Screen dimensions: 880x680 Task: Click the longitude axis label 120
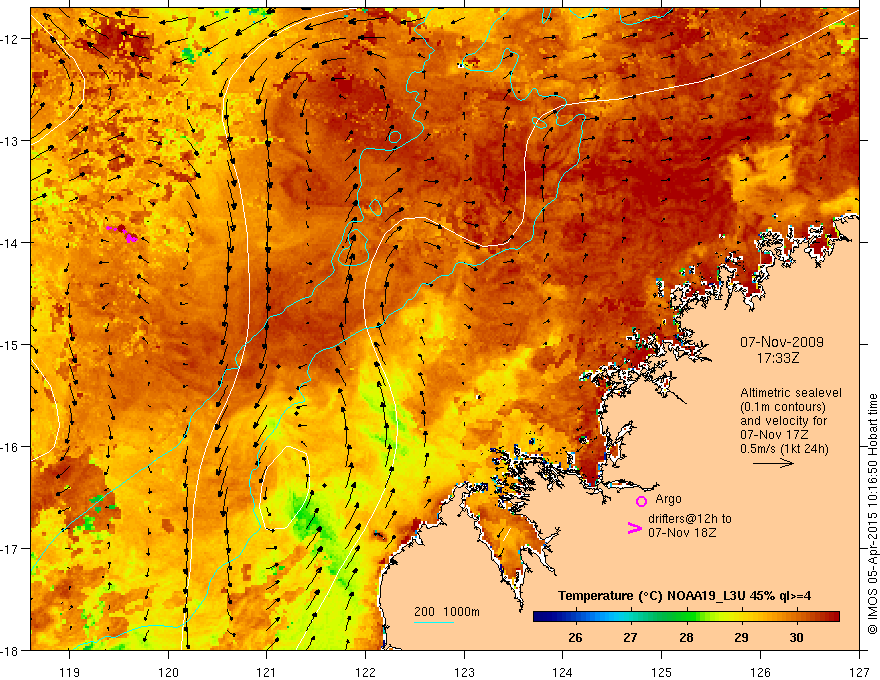tap(168, 672)
